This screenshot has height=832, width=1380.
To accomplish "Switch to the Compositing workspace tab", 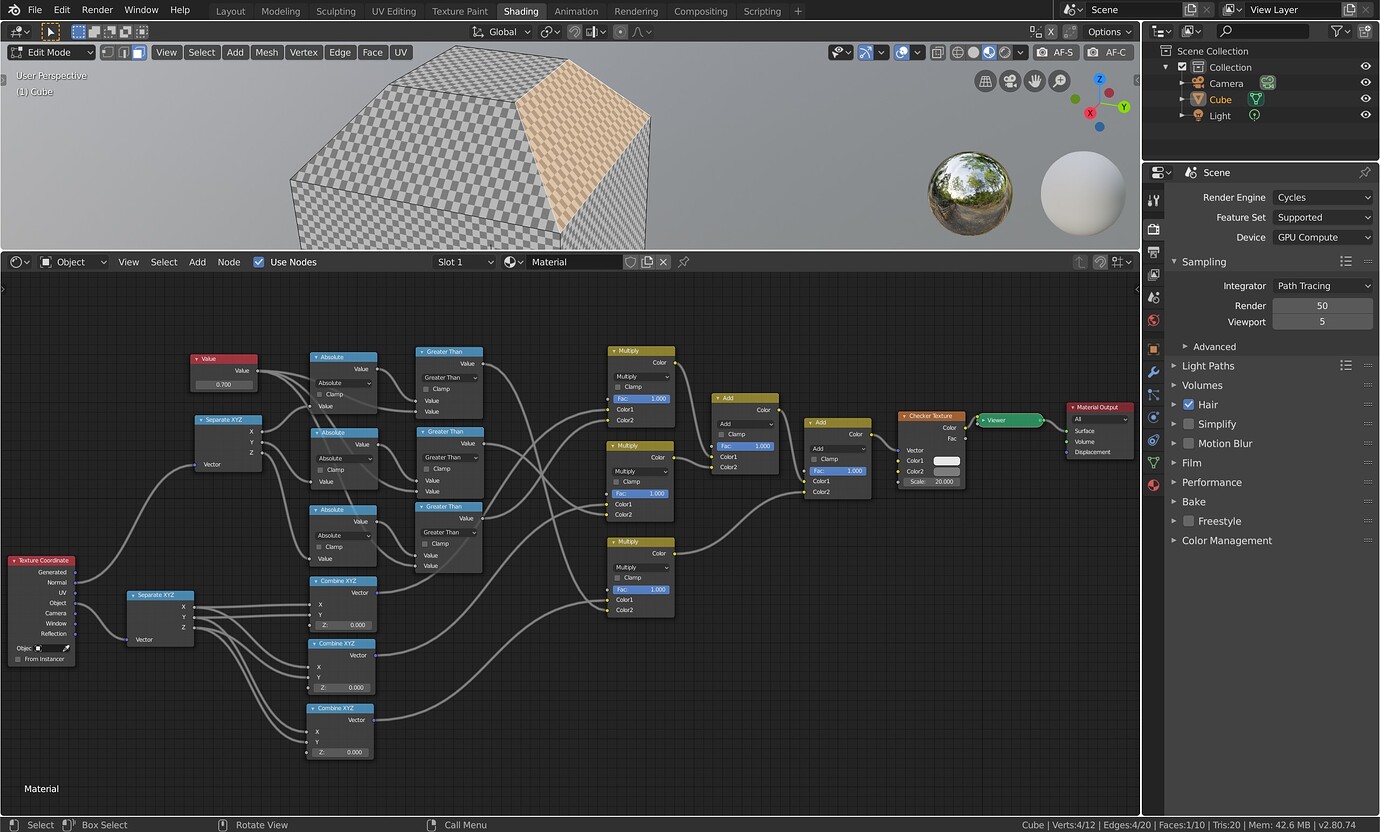I will tap(700, 11).
